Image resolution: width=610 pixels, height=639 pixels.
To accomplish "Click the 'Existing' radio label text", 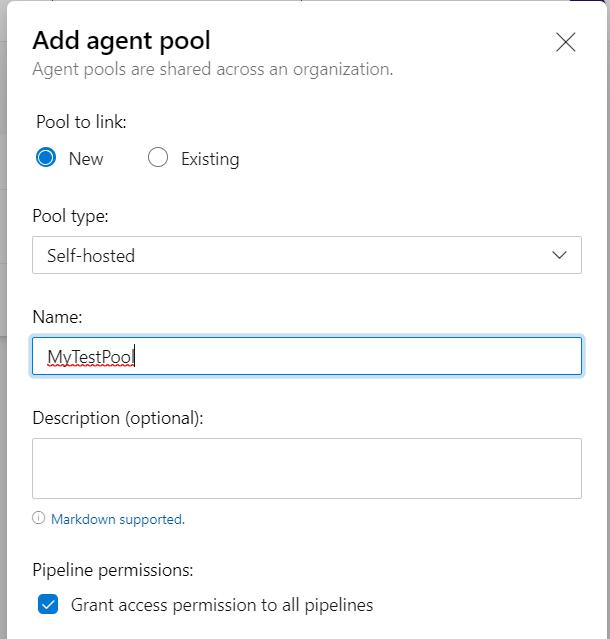I will [x=210, y=159].
